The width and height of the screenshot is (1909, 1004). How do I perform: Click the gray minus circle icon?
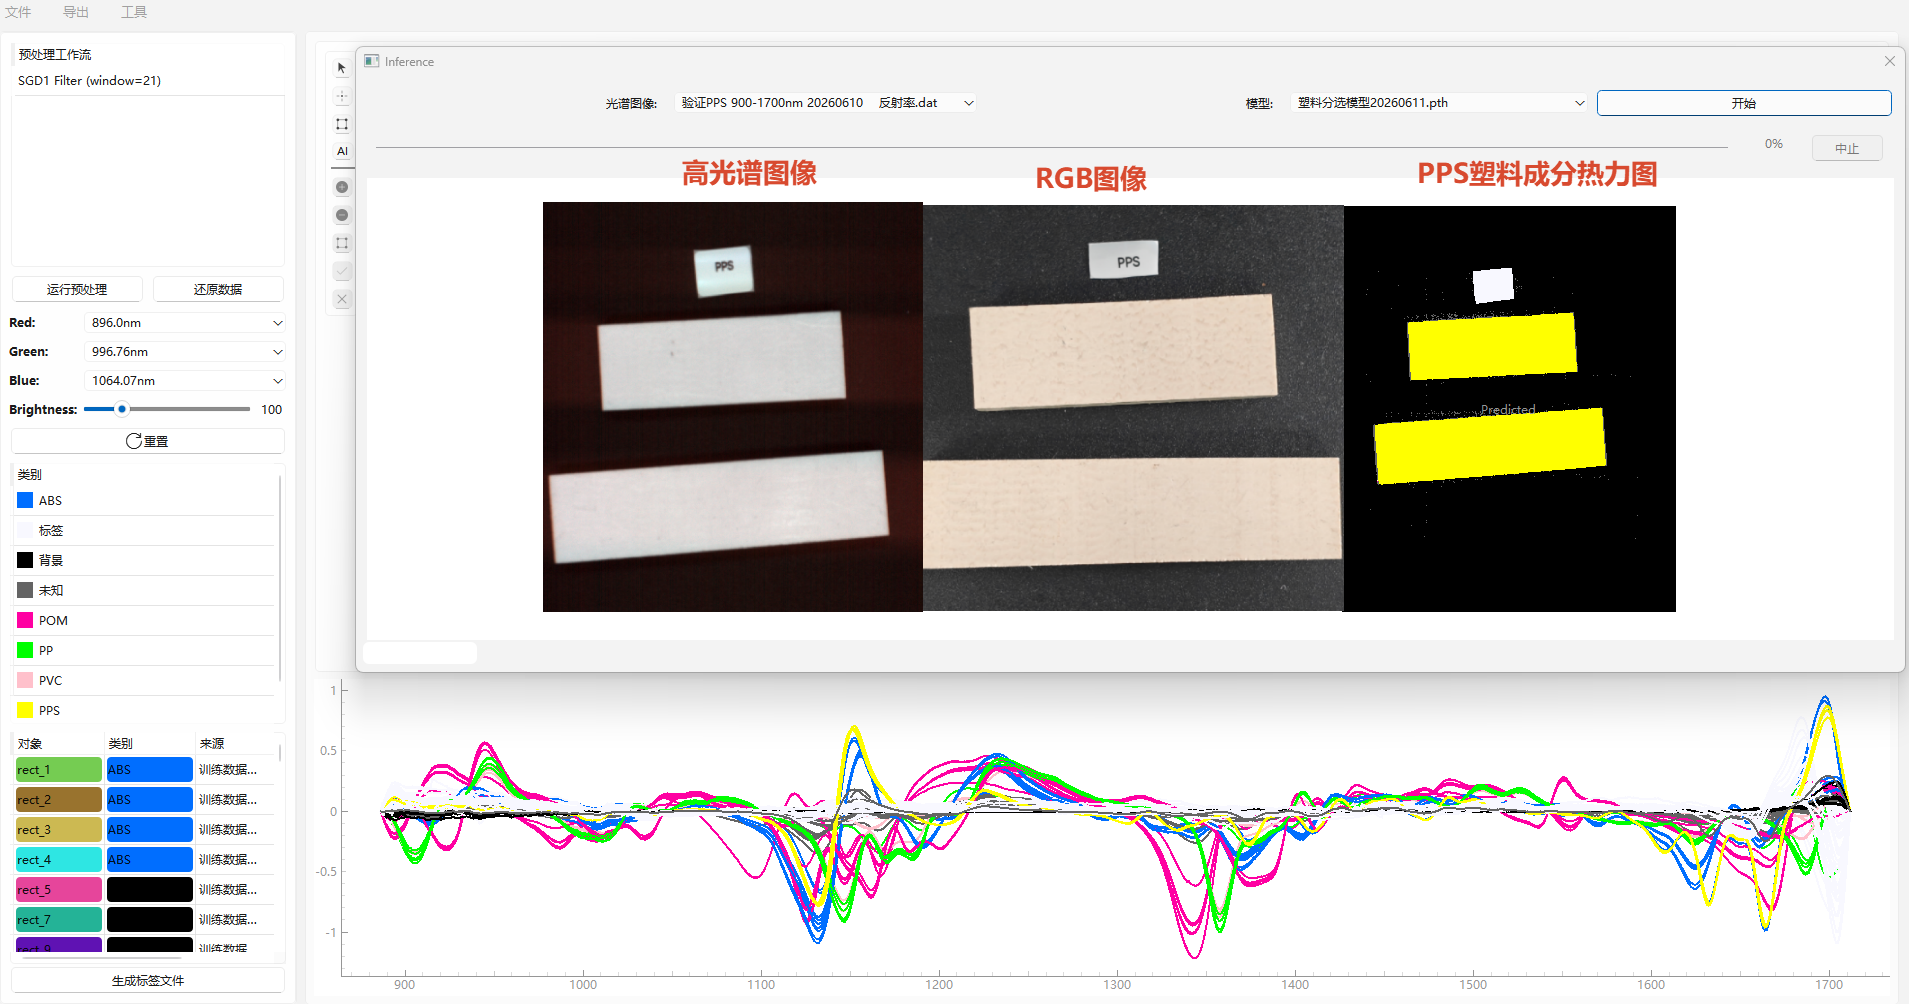342,215
